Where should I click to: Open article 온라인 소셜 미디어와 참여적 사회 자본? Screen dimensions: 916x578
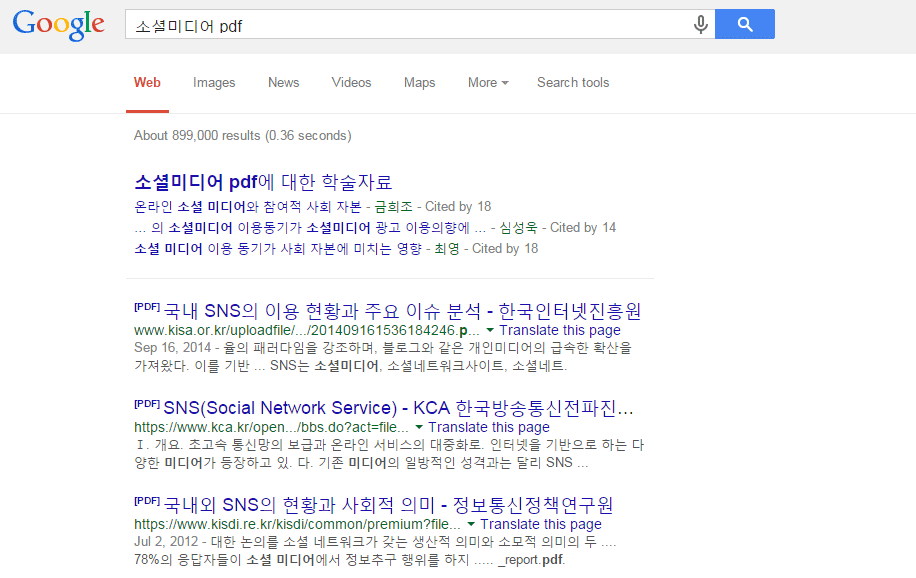(248, 207)
